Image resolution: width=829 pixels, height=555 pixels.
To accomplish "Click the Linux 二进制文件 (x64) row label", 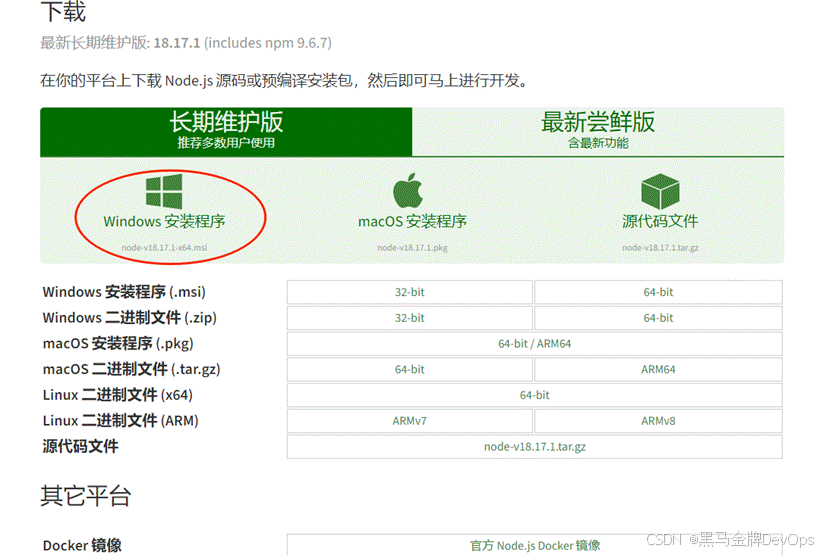I will point(117,395).
